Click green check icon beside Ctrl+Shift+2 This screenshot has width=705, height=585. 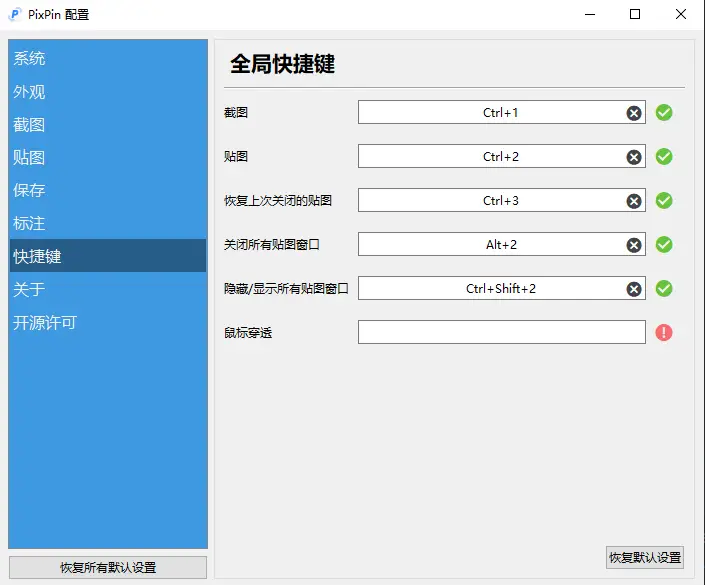(x=664, y=289)
